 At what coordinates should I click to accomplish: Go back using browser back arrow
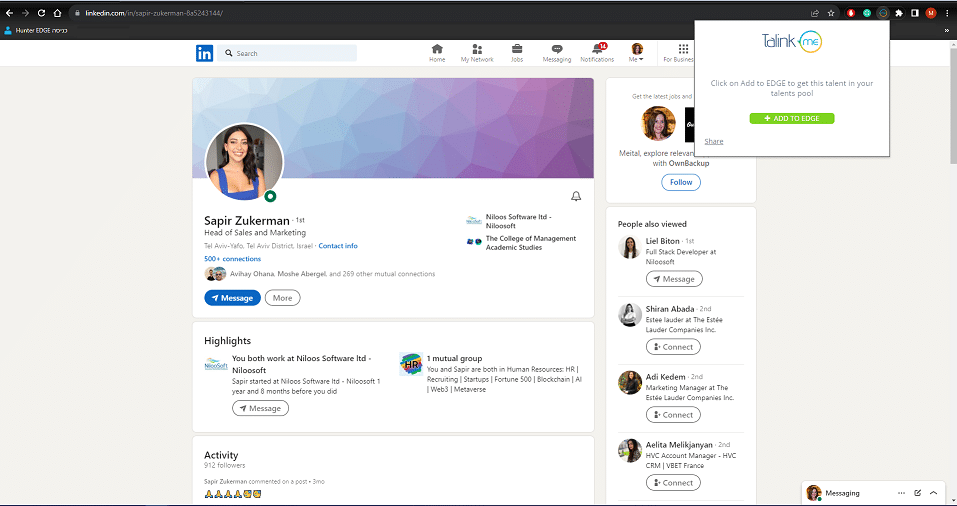9,13
